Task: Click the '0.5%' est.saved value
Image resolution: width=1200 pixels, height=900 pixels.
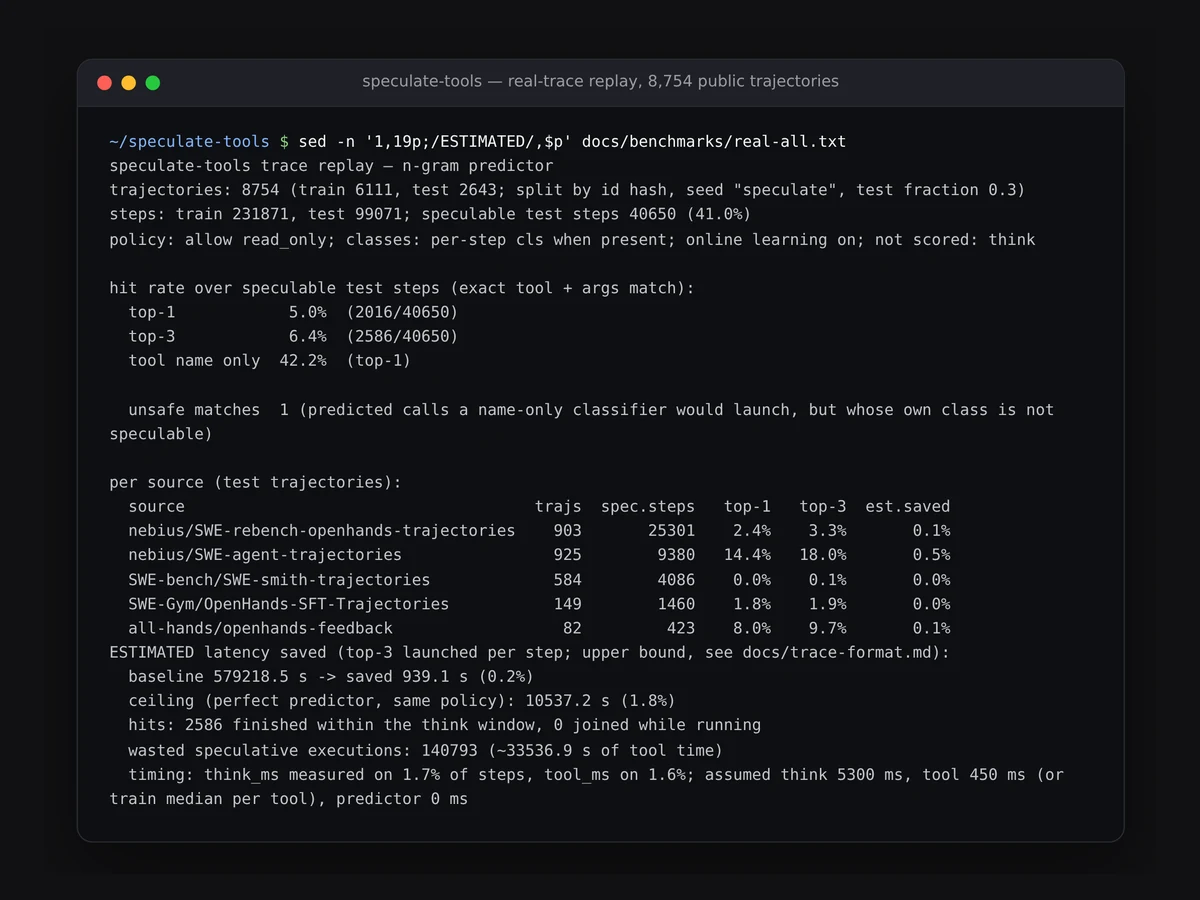Action: [x=931, y=555]
